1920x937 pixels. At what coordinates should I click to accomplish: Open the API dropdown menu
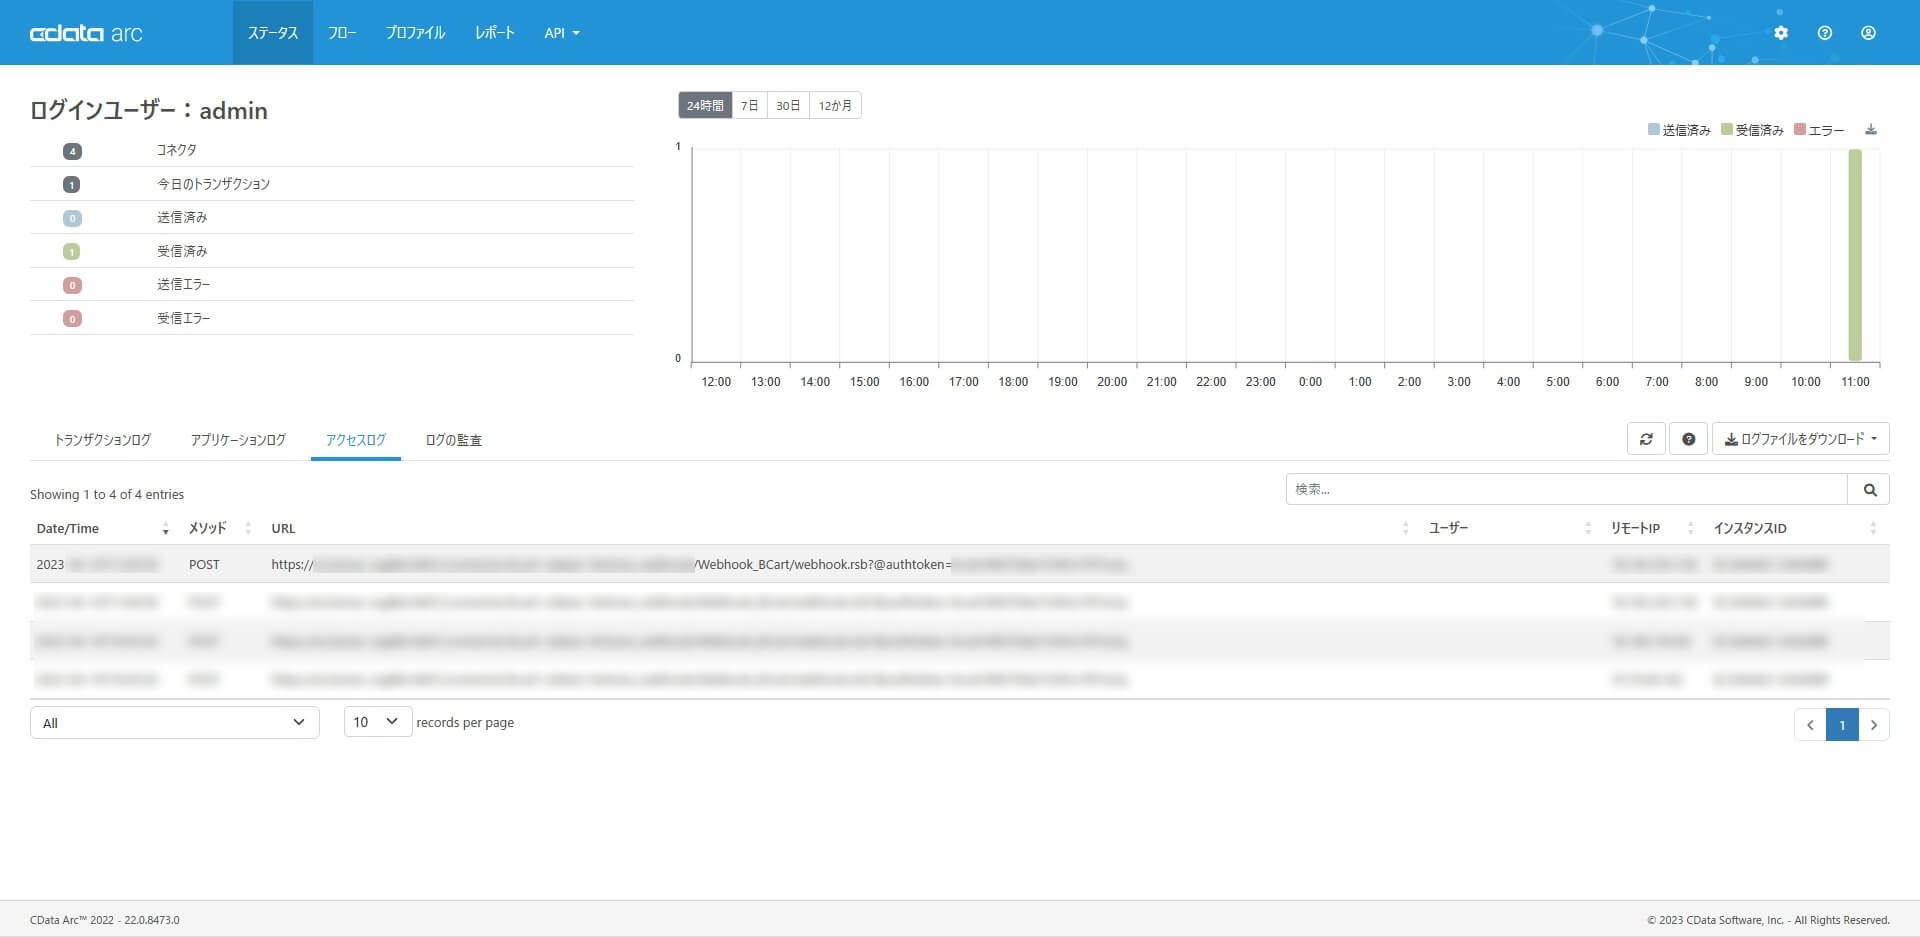tap(561, 33)
